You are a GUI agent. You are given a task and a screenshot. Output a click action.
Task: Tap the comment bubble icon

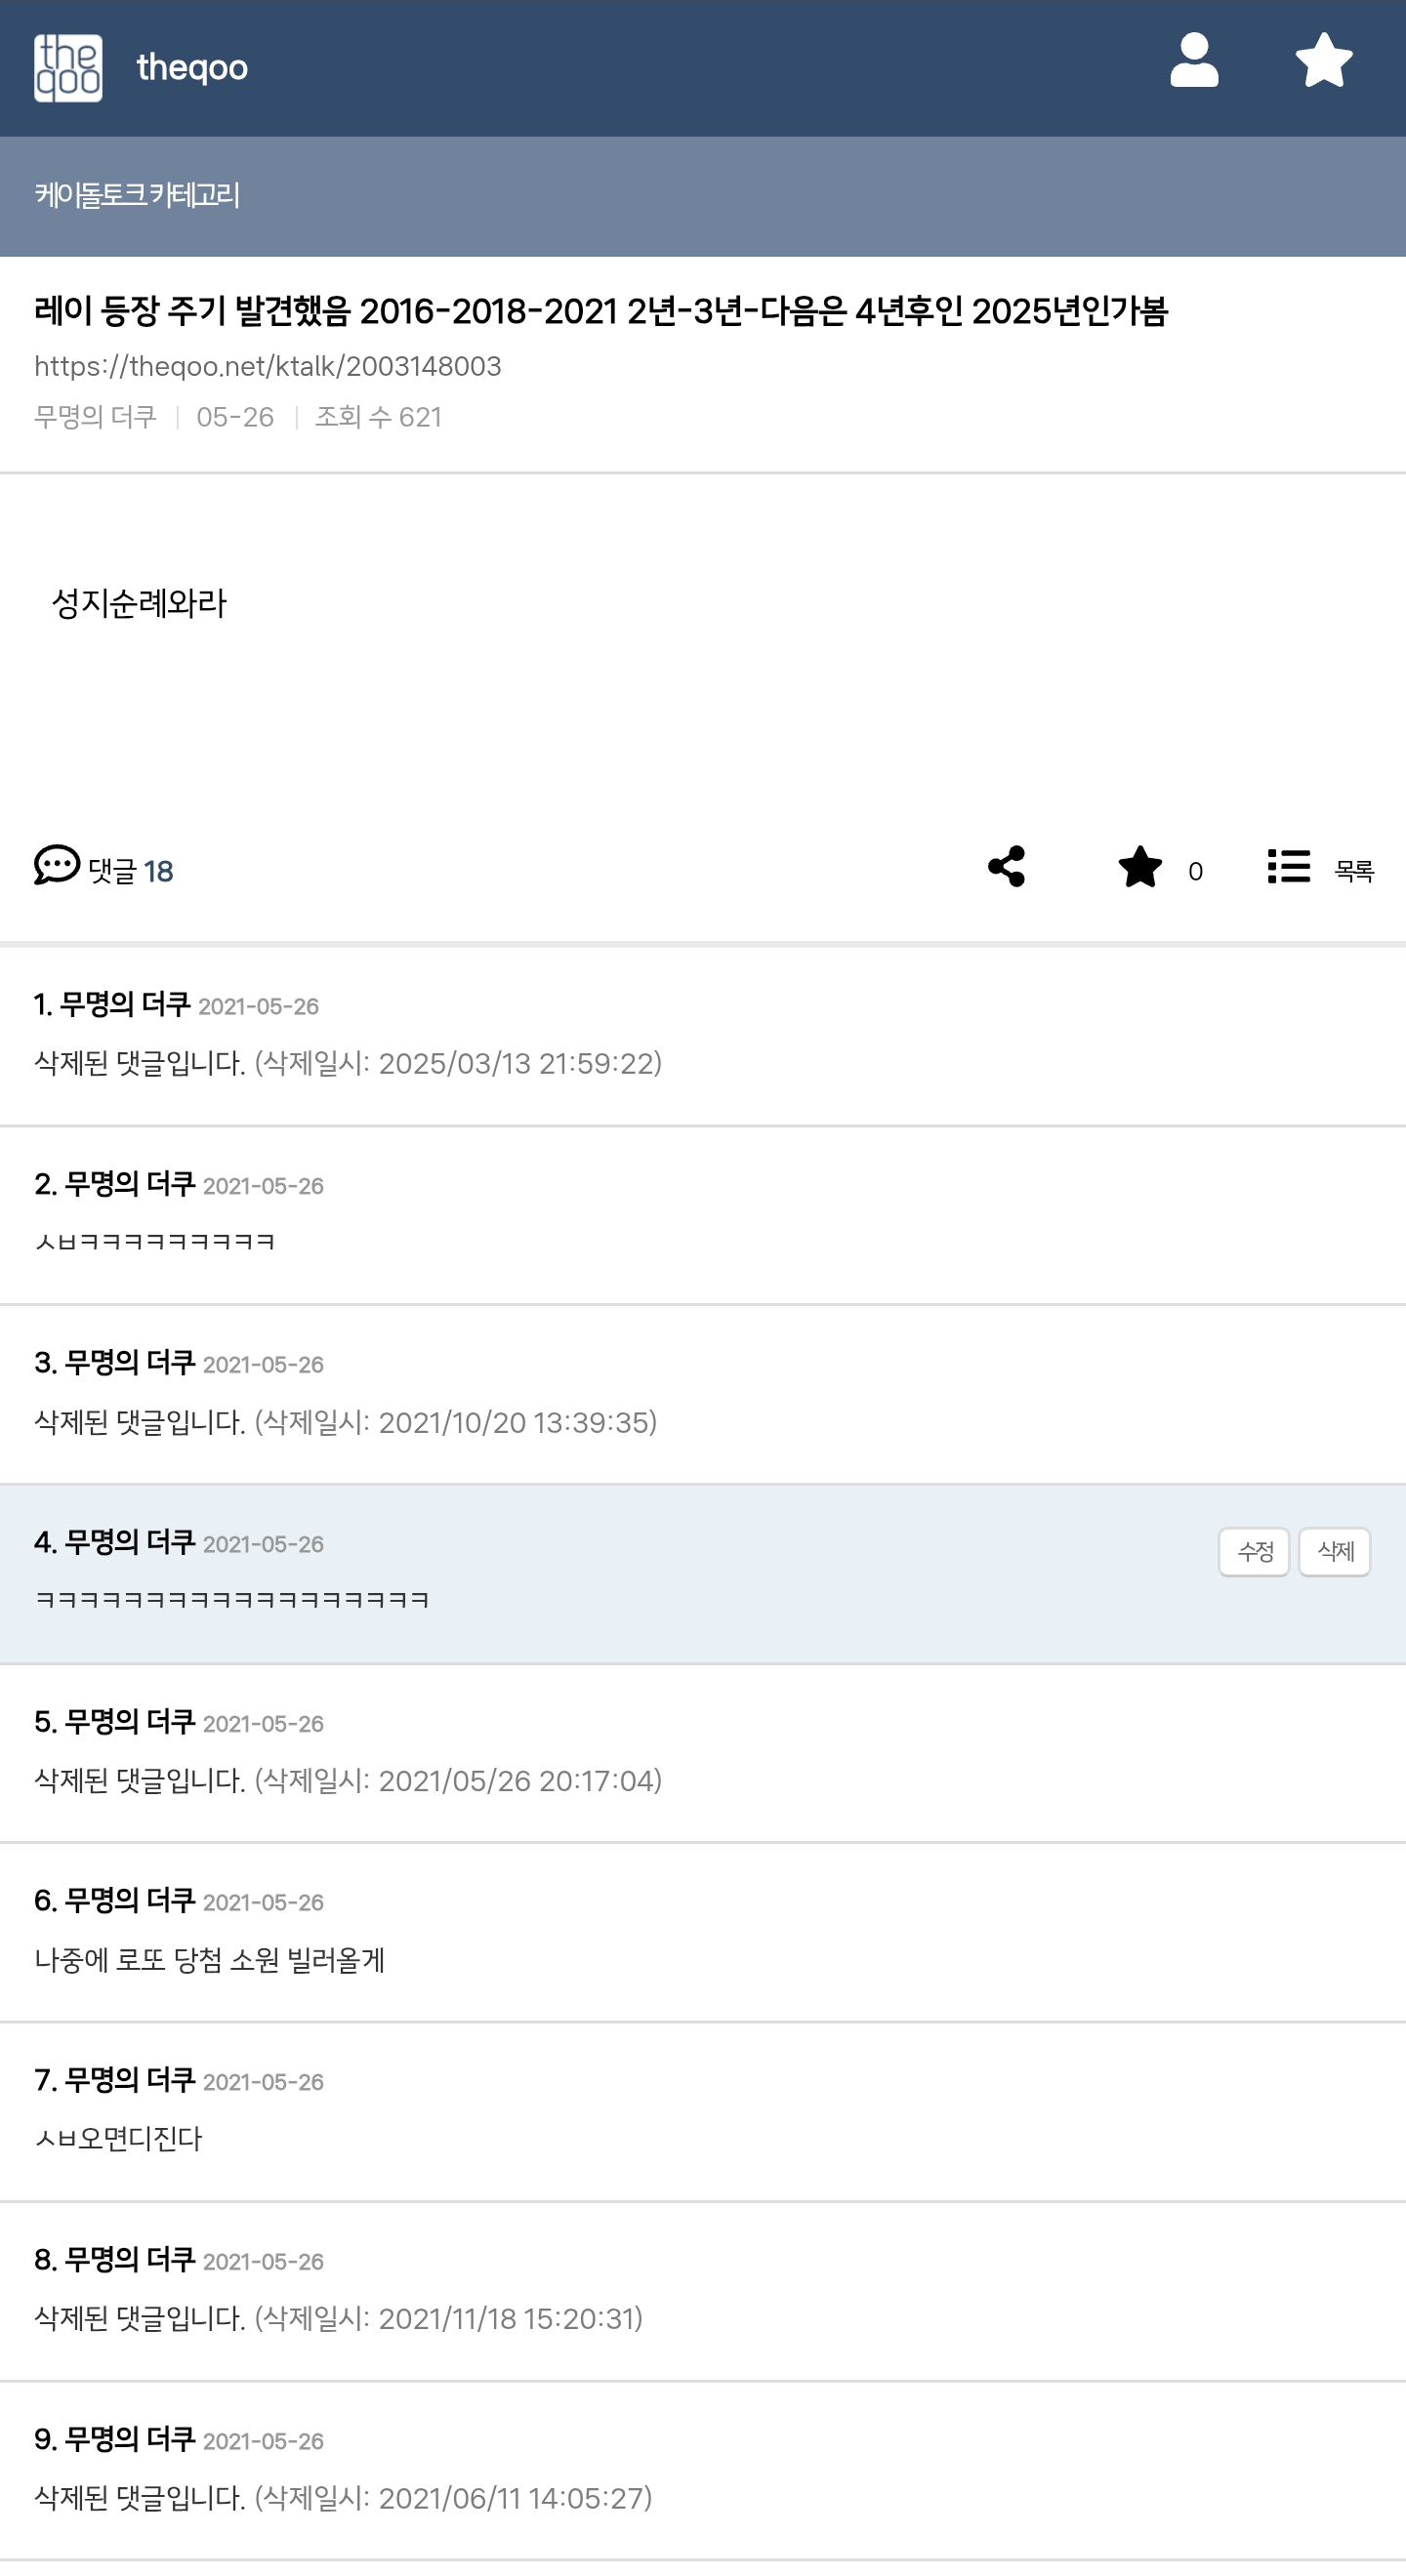(x=57, y=865)
